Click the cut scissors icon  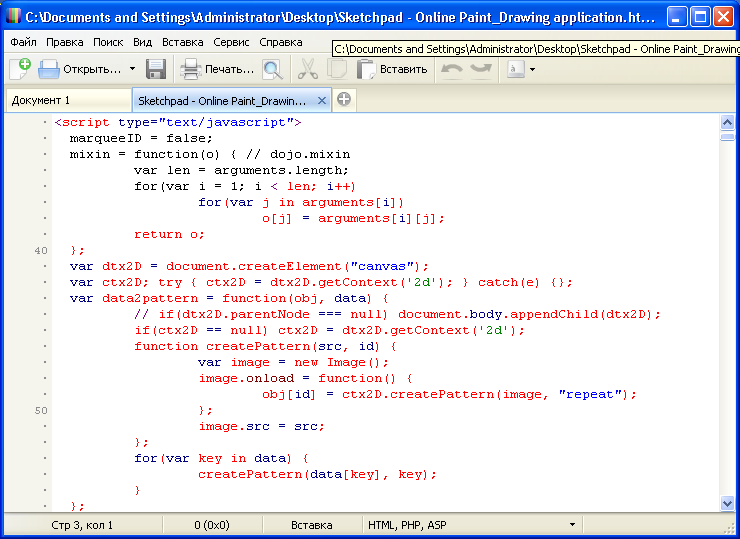[308, 69]
